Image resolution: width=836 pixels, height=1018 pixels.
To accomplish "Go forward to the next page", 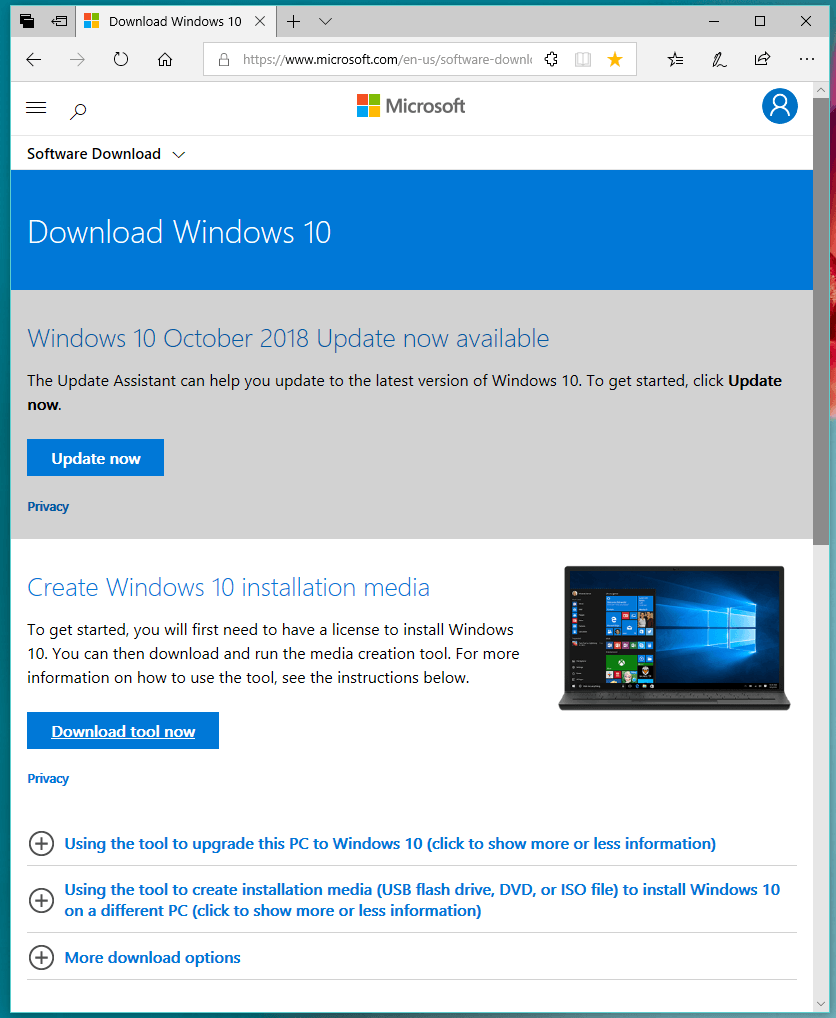I will coord(77,60).
